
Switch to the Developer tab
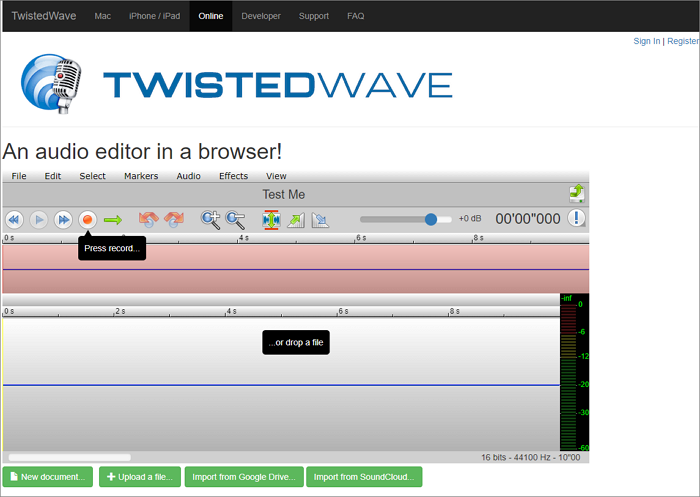coord(261,16)
